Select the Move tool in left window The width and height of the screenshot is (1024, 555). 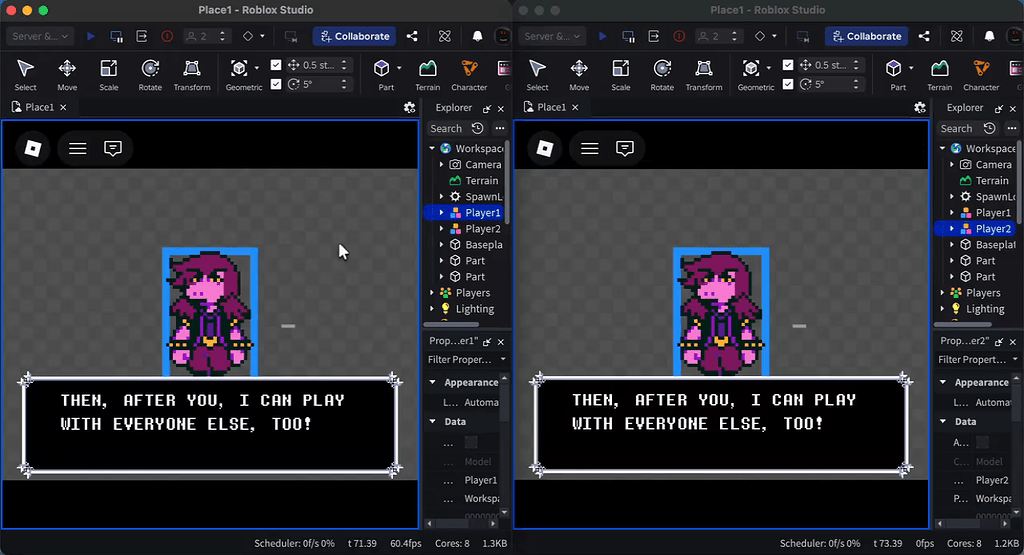click(x=67, y=75)
